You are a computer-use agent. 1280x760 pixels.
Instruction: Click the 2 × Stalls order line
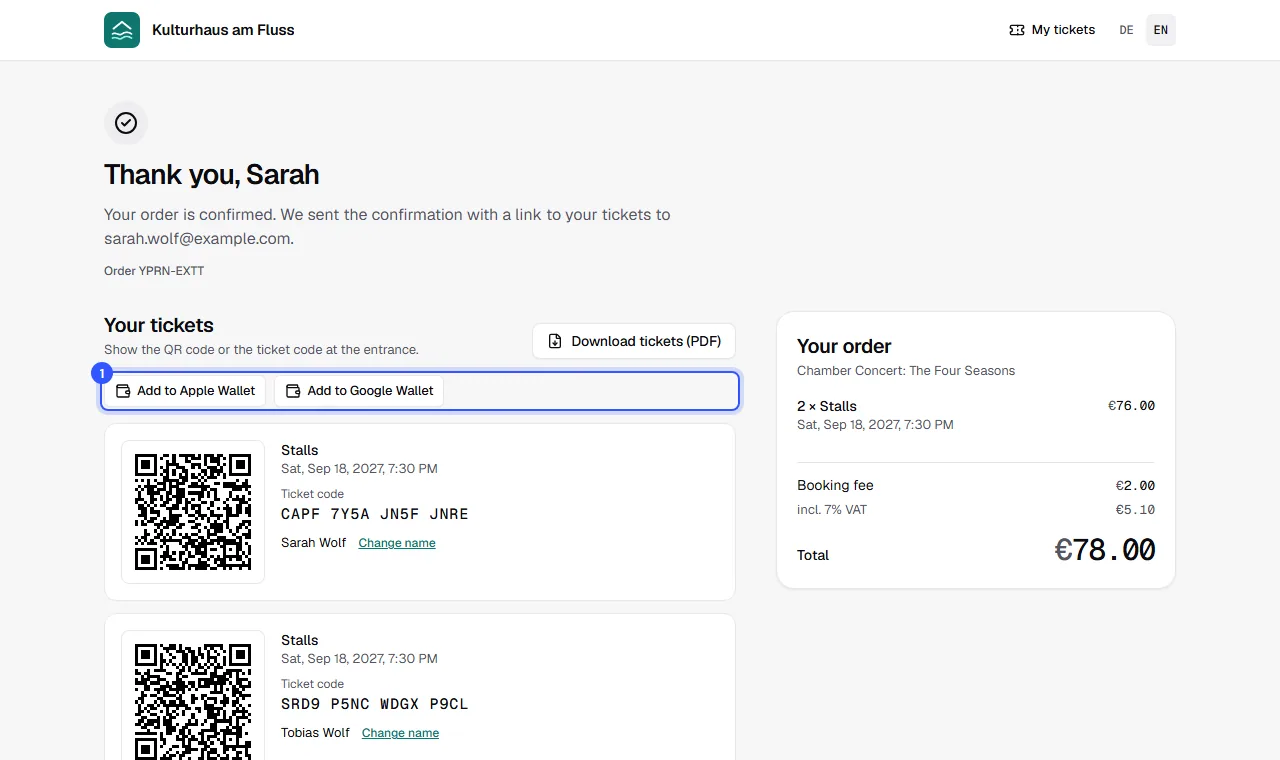[976, 415]
